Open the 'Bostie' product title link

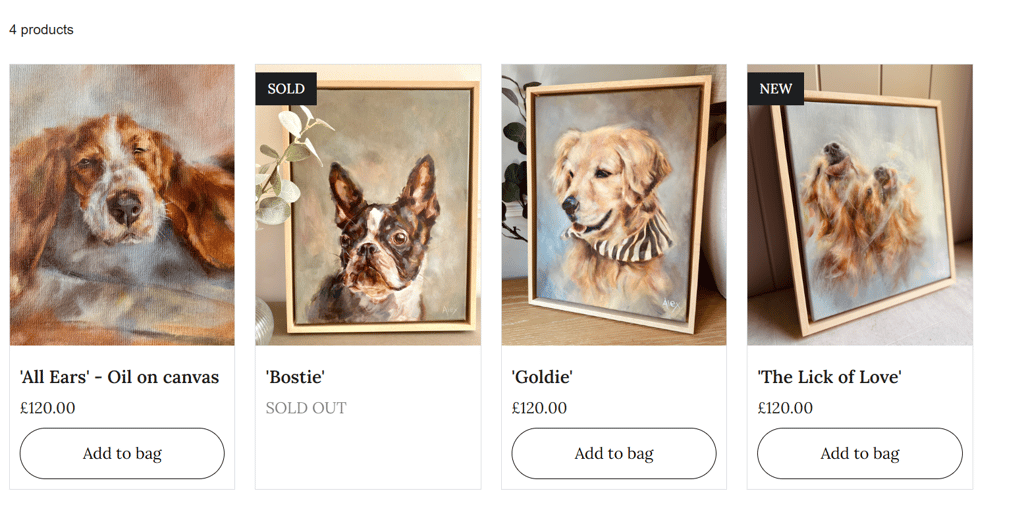click(x=295, y=377)
